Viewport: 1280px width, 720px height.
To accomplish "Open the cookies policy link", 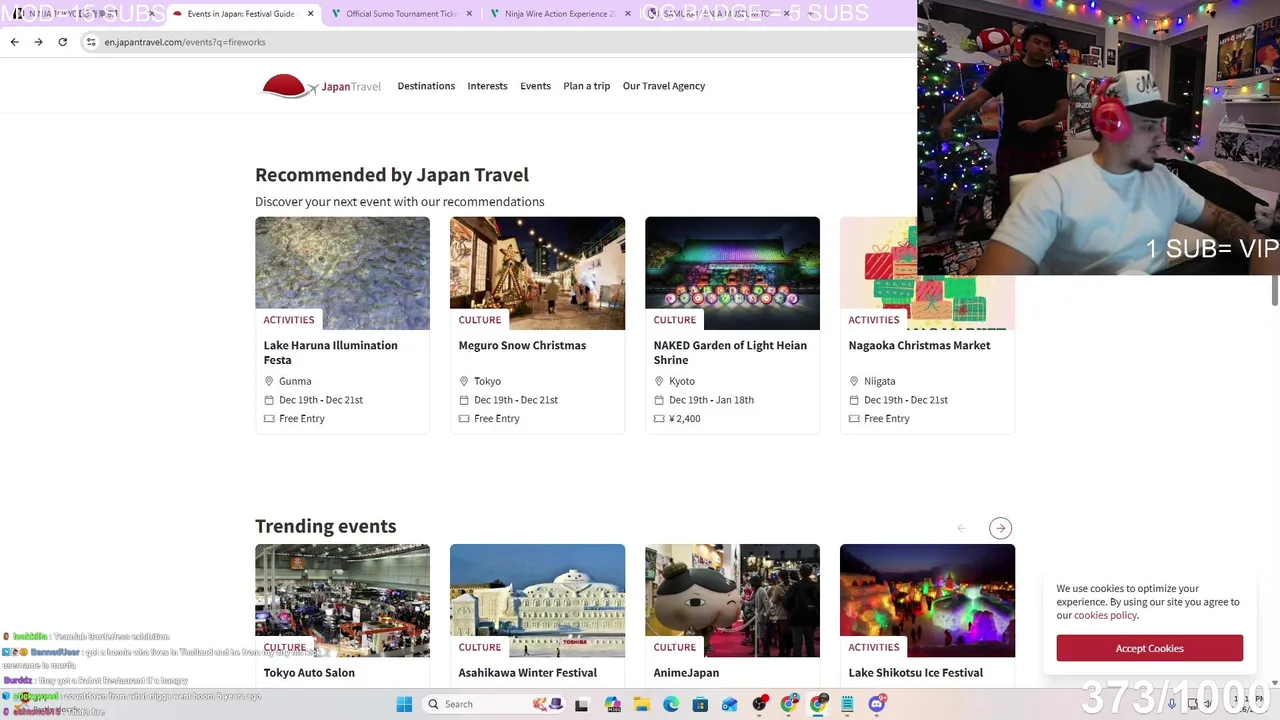I will (1105, 615).
